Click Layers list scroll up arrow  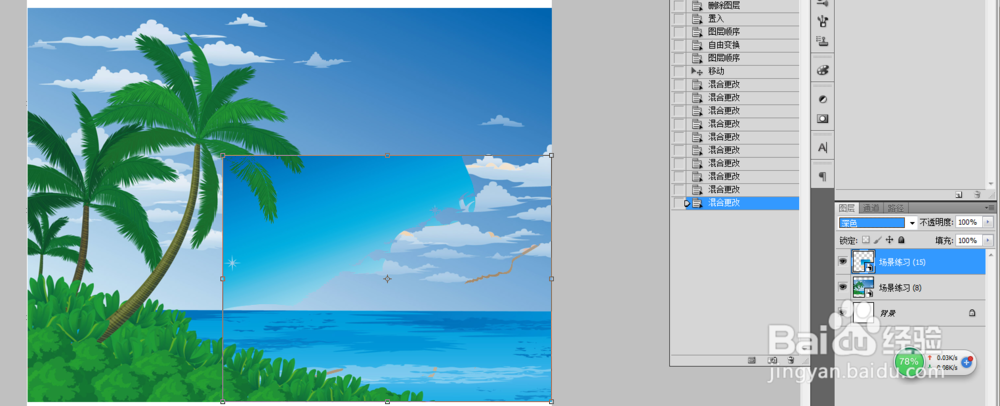(x=989, y=253)
